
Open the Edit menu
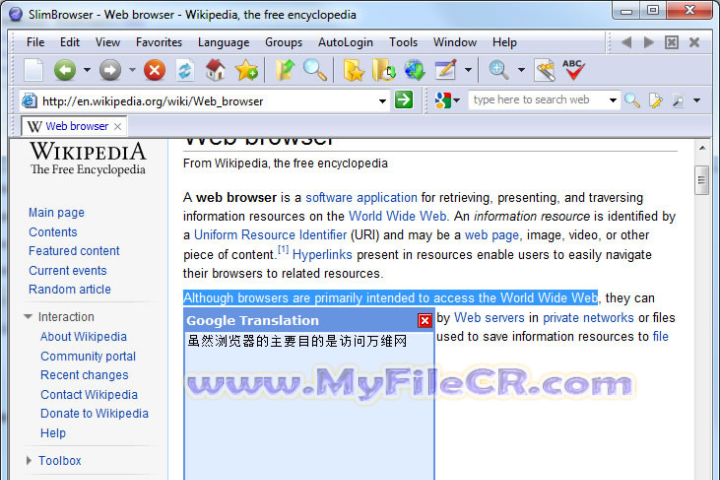(70, 42)
